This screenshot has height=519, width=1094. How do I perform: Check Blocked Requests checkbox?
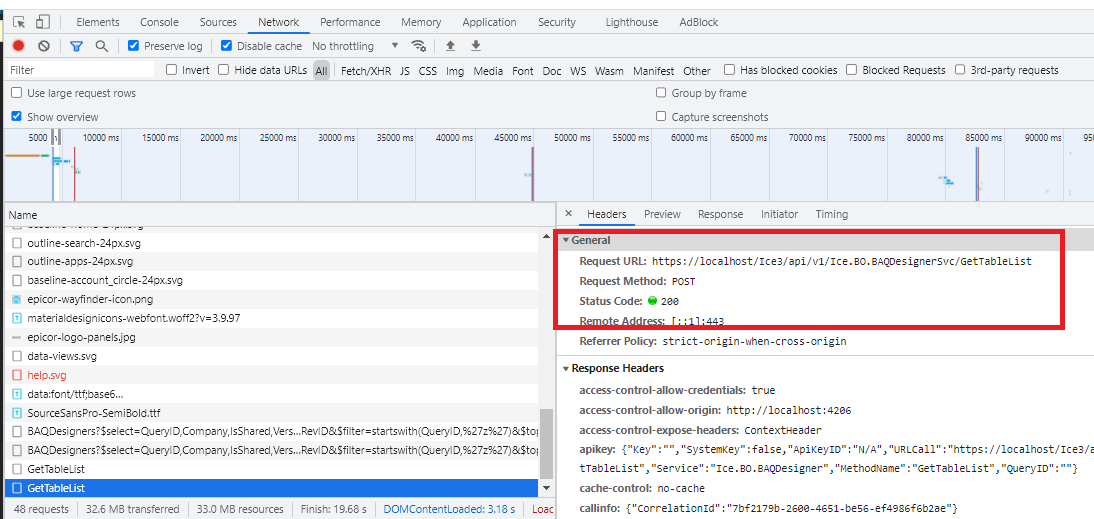tap(852, 70)
